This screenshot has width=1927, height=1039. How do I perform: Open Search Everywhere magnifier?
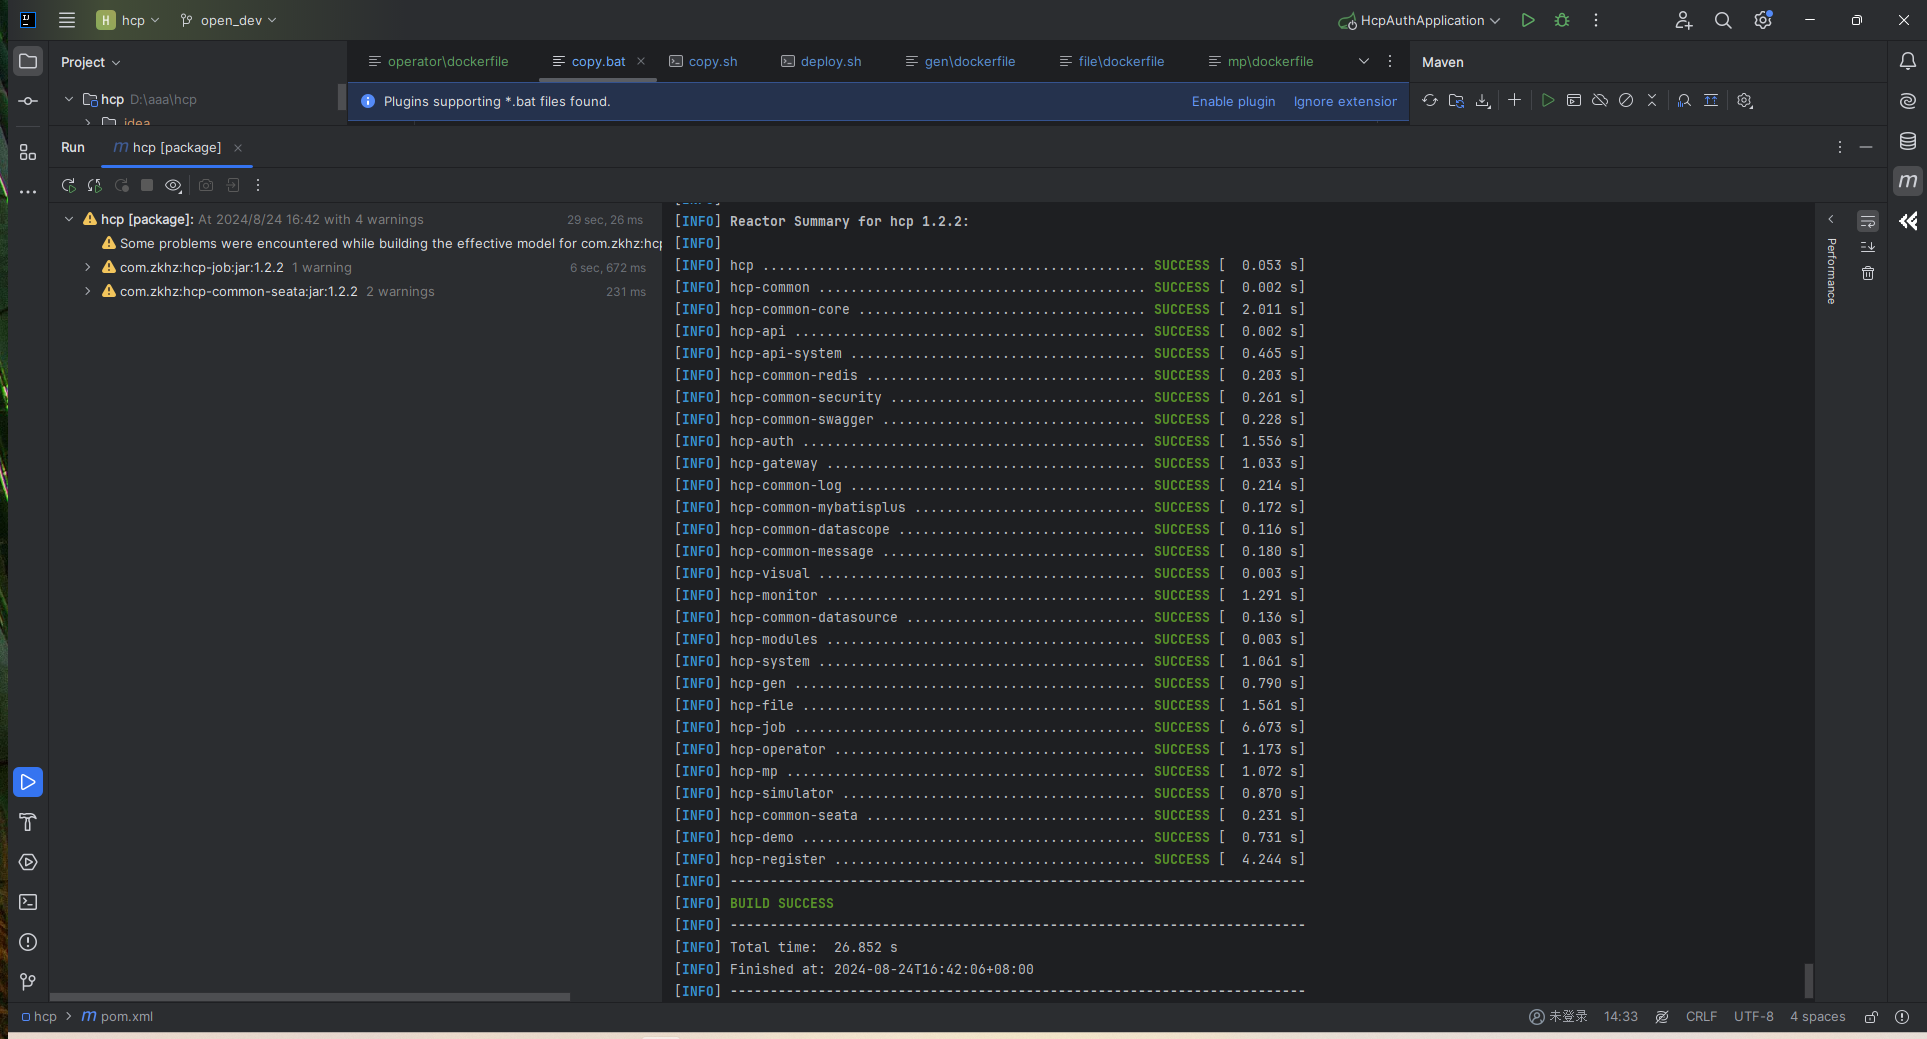coord(1723,20)
